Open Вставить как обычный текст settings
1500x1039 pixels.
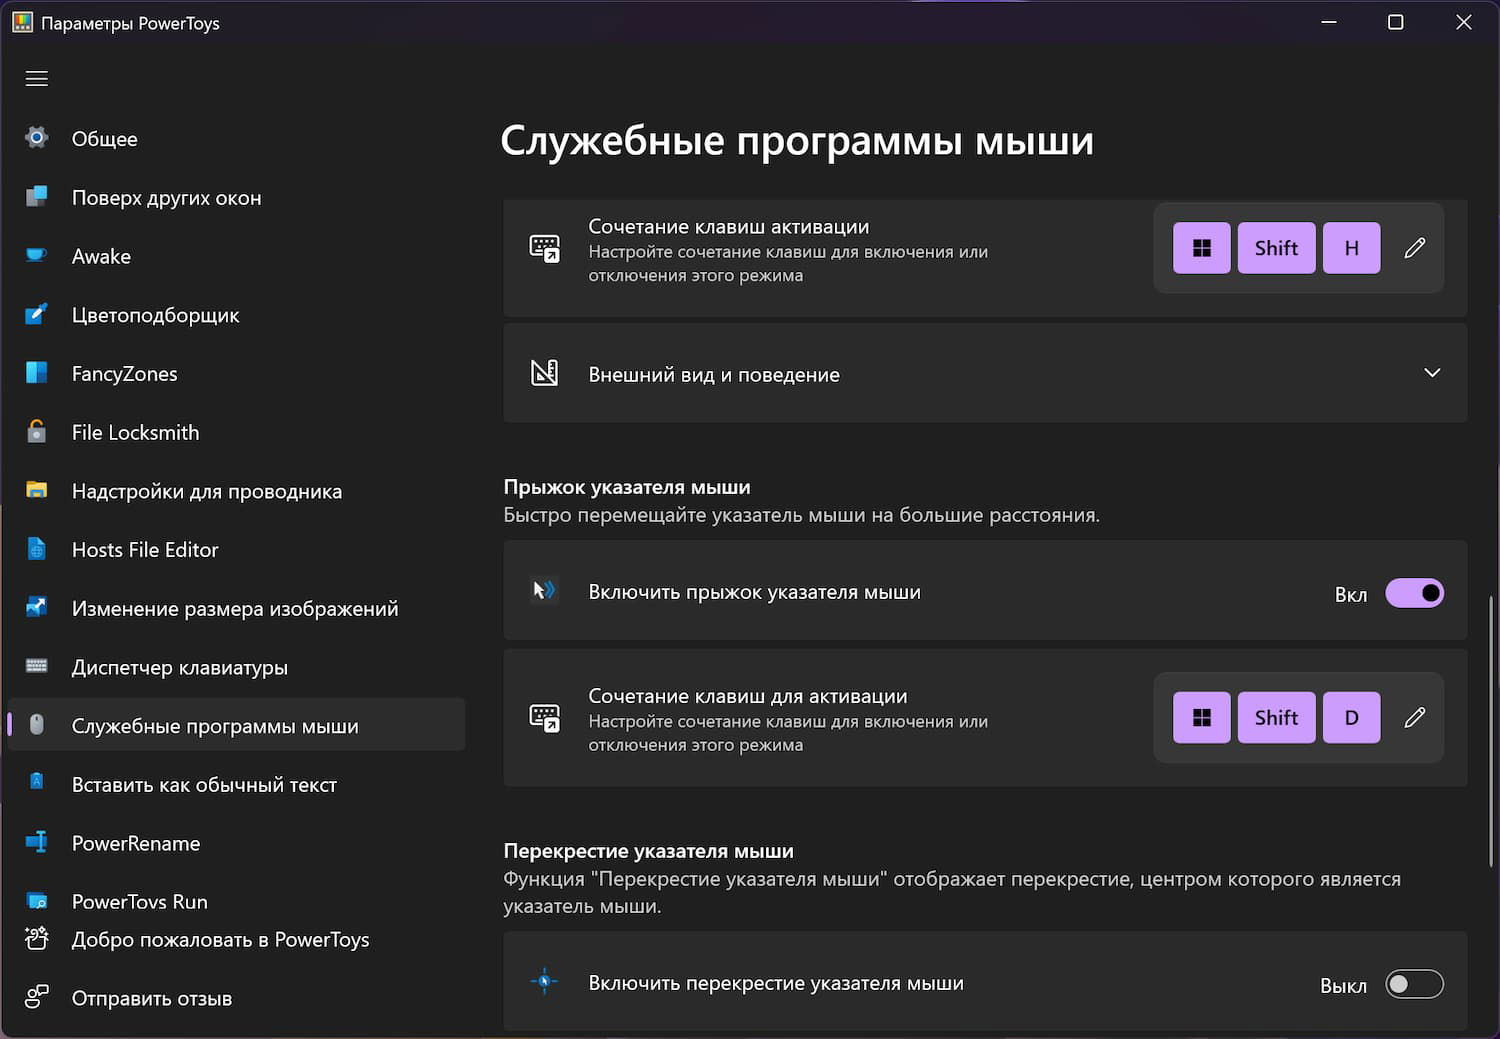(236, 784)
